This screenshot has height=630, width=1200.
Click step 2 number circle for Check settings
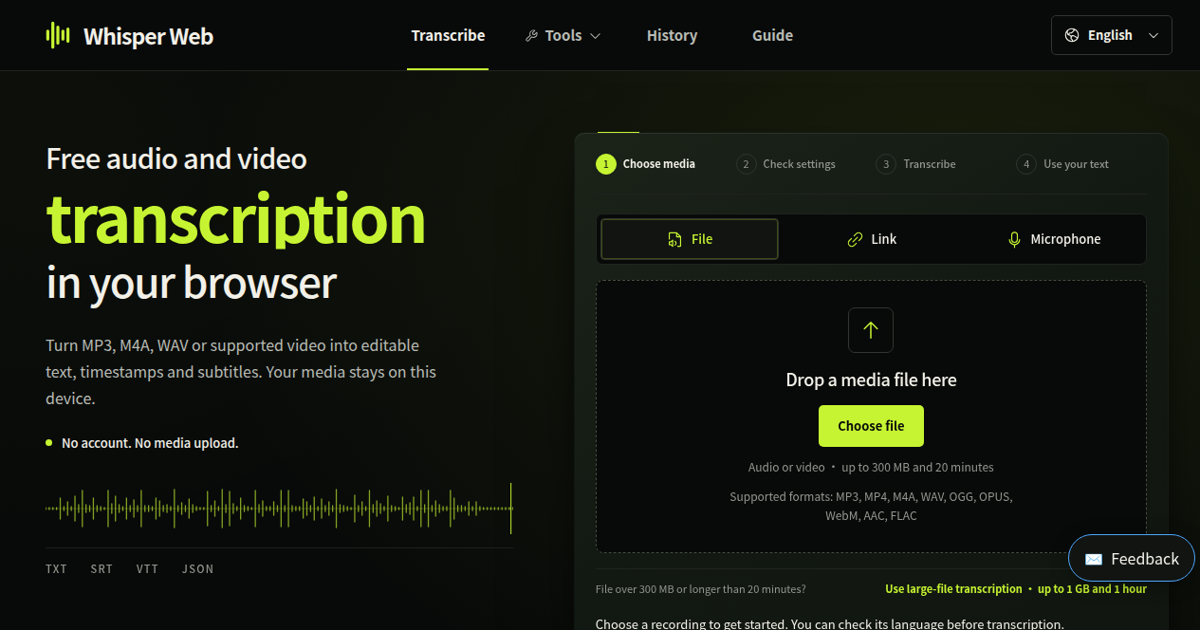tap(746, 164)
